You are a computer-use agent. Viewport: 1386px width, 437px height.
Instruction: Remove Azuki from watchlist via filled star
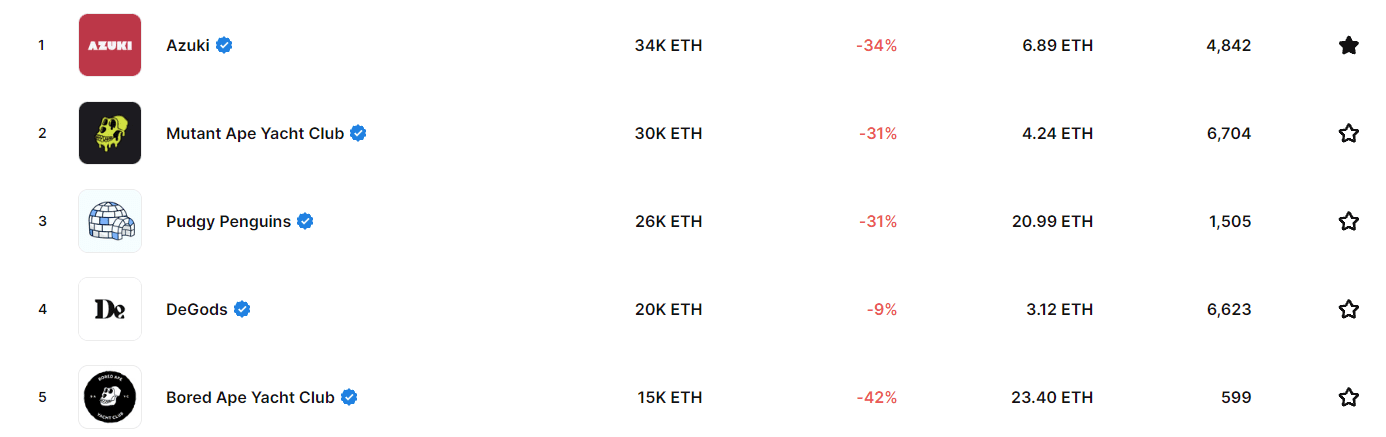(1348, 45)
